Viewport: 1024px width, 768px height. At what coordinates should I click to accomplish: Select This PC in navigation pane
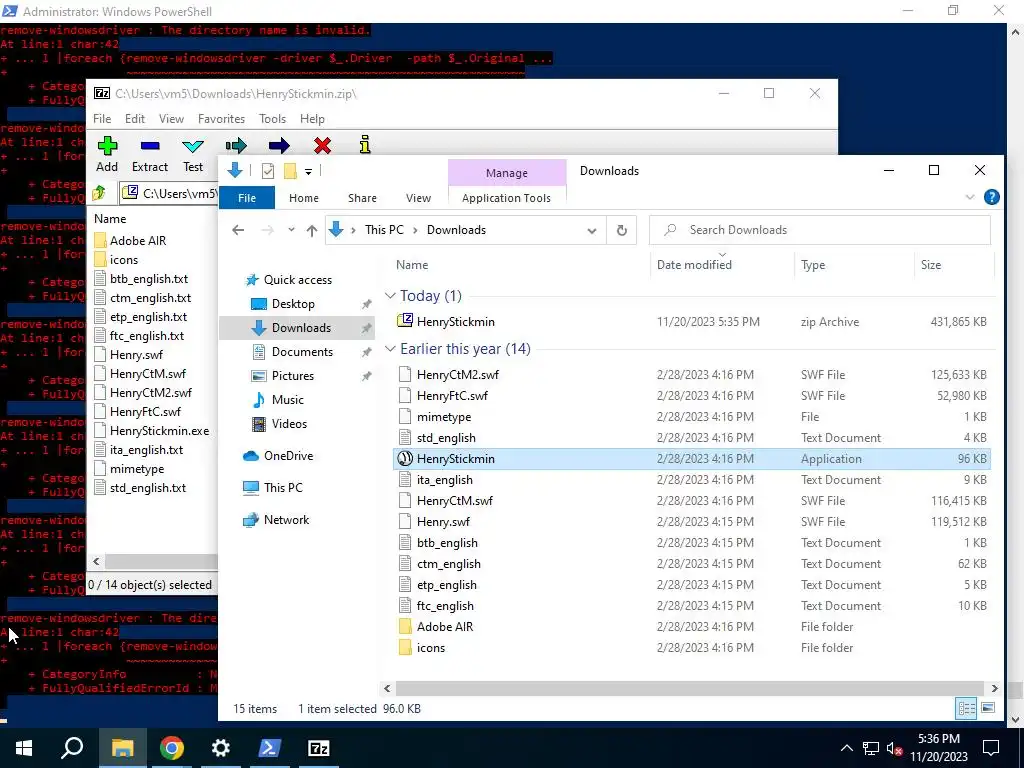283,488
